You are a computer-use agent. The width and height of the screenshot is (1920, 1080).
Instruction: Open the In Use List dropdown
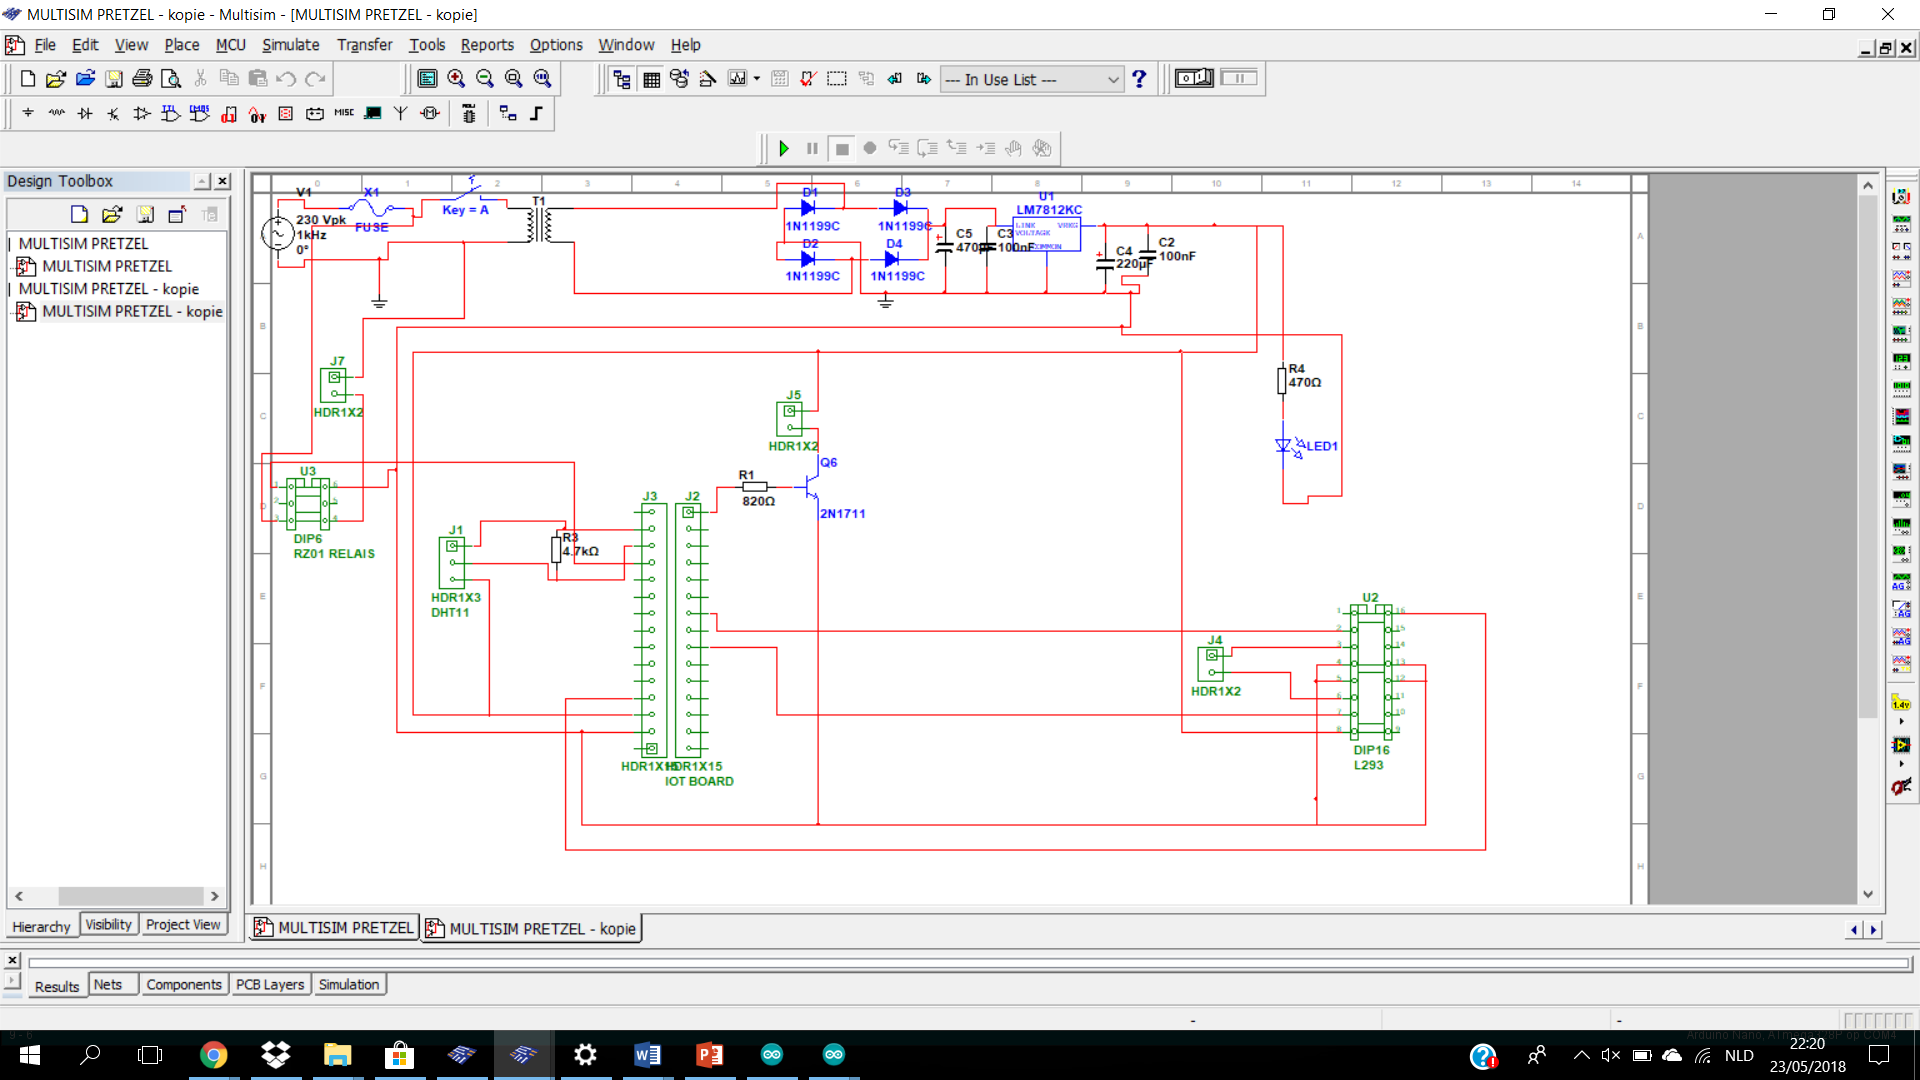[1032, 80]
